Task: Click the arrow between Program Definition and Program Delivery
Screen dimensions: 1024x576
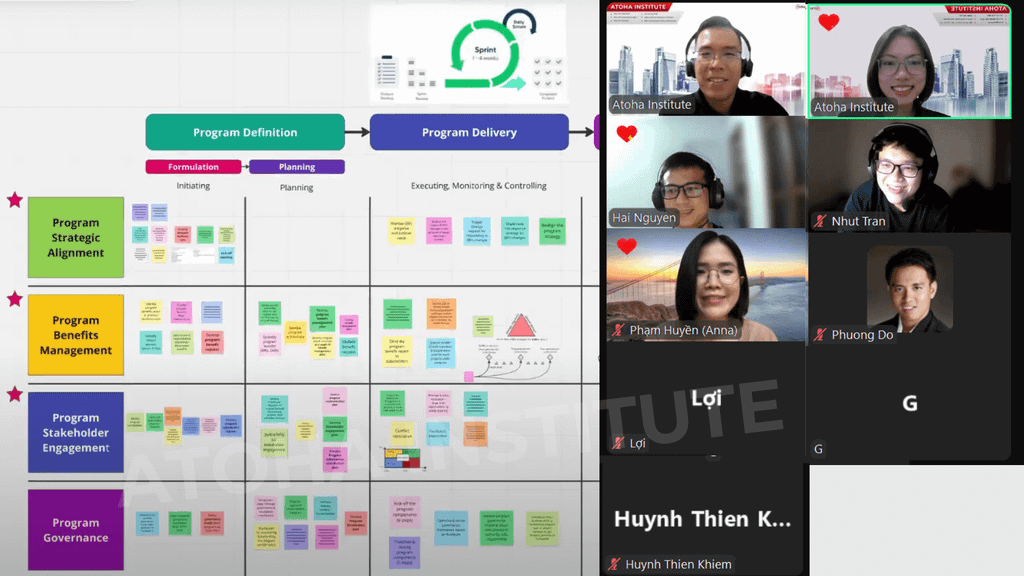Action: pos(357,132)
